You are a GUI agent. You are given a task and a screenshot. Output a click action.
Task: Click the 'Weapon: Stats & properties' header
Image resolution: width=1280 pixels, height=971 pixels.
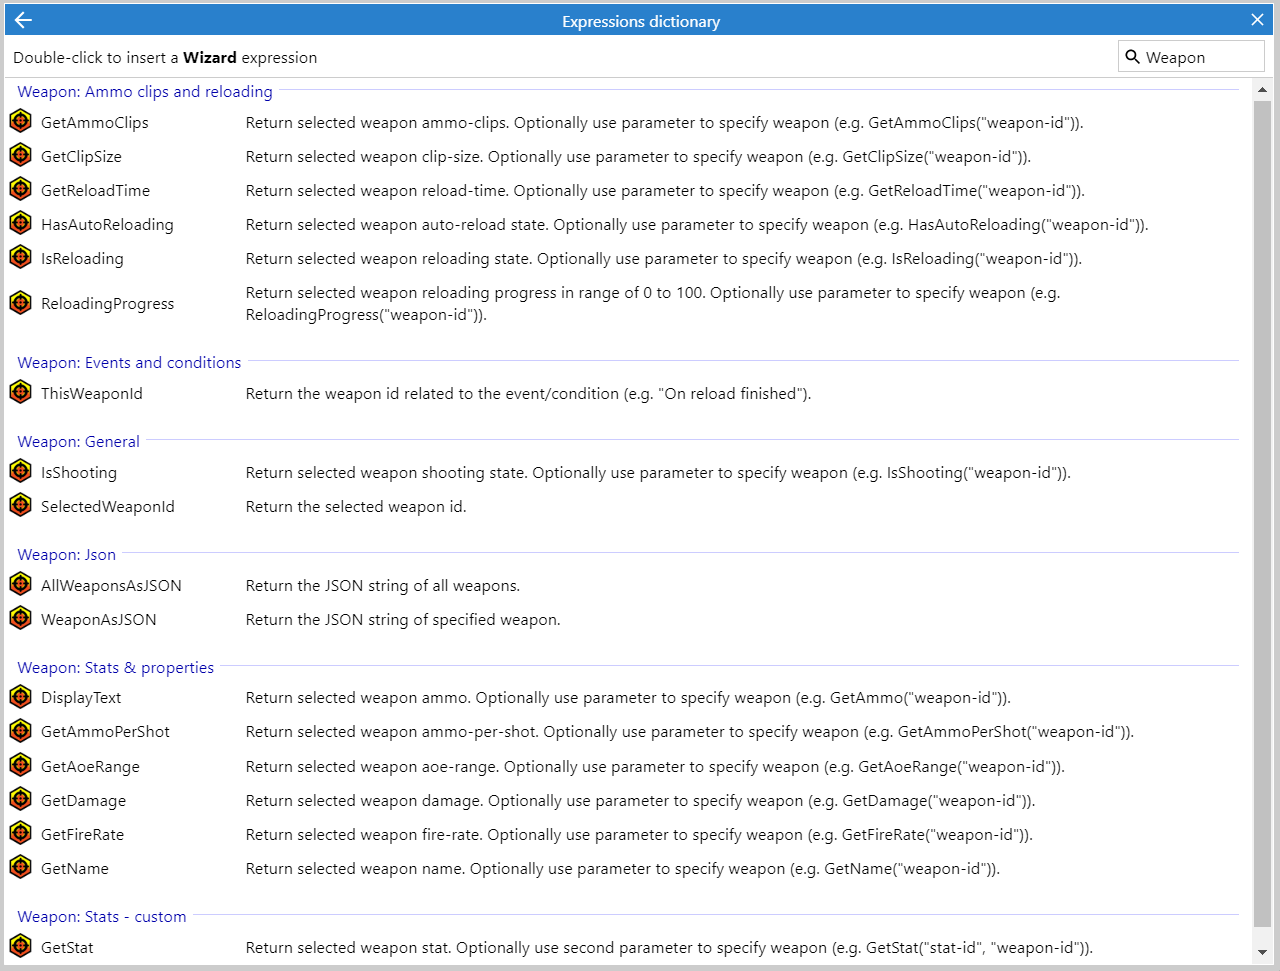115,668
